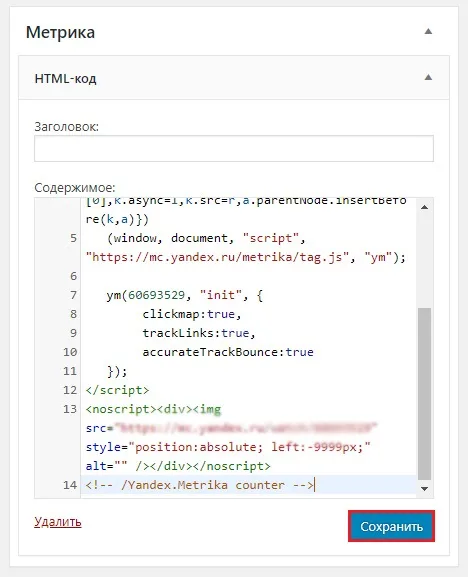Click the closing </script> tag line

point(117,390)
